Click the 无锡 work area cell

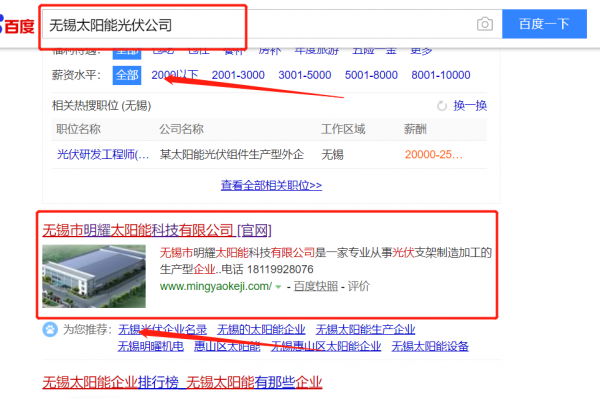pos(332,155)
